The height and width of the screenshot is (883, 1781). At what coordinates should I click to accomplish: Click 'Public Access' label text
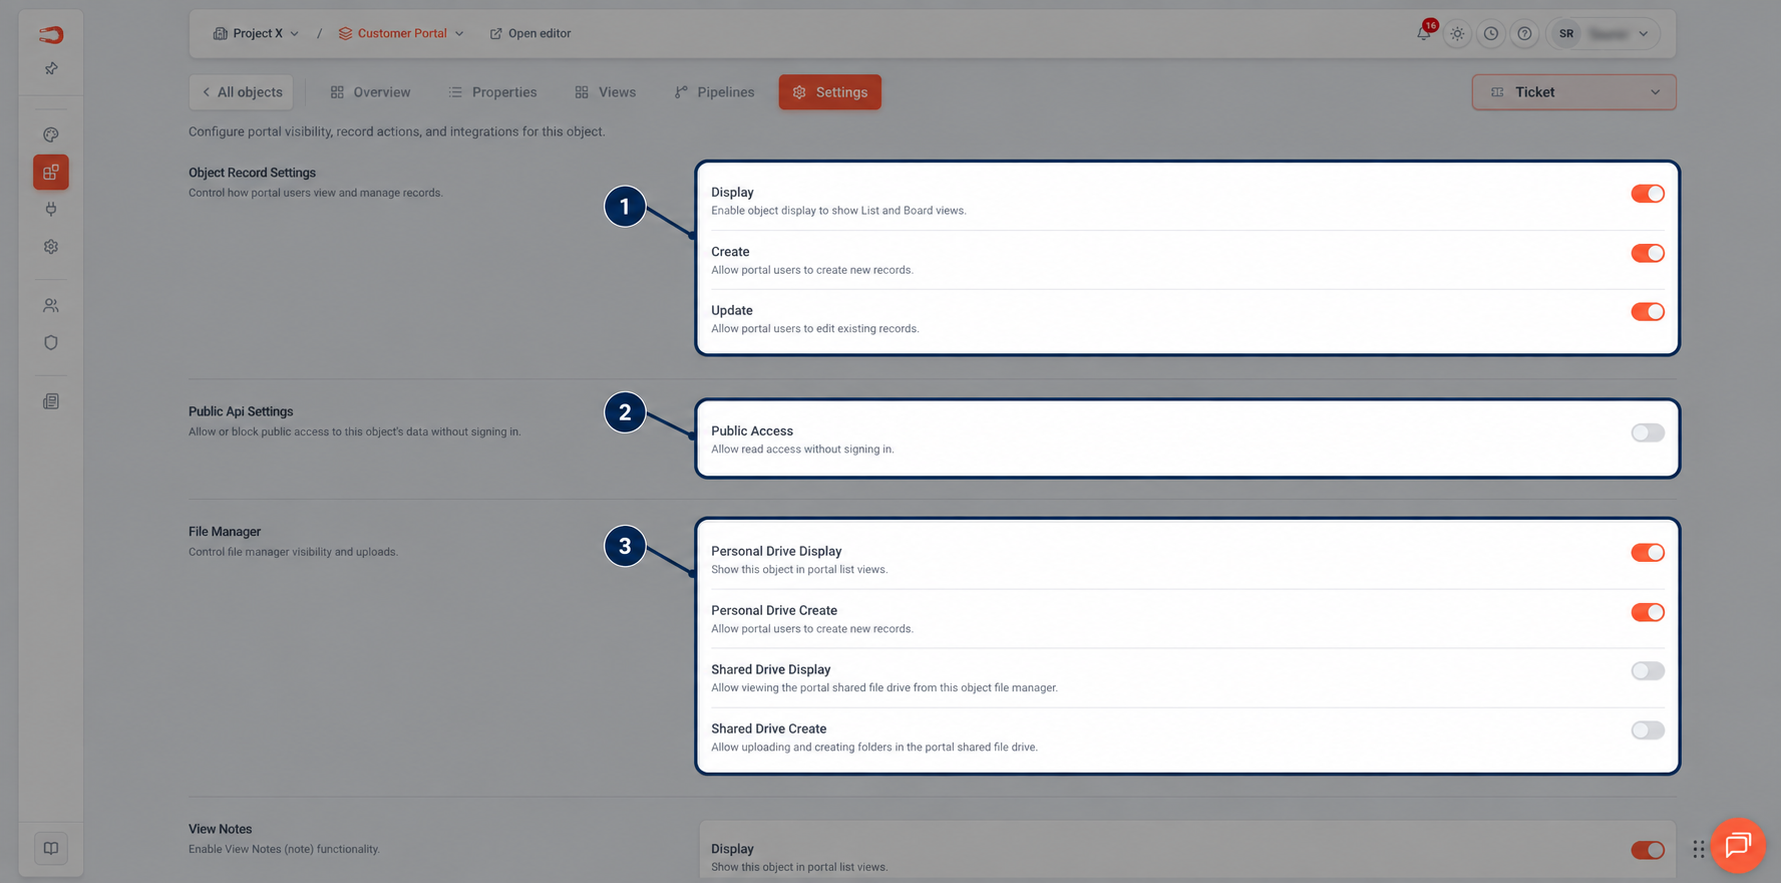click(752, 431)
